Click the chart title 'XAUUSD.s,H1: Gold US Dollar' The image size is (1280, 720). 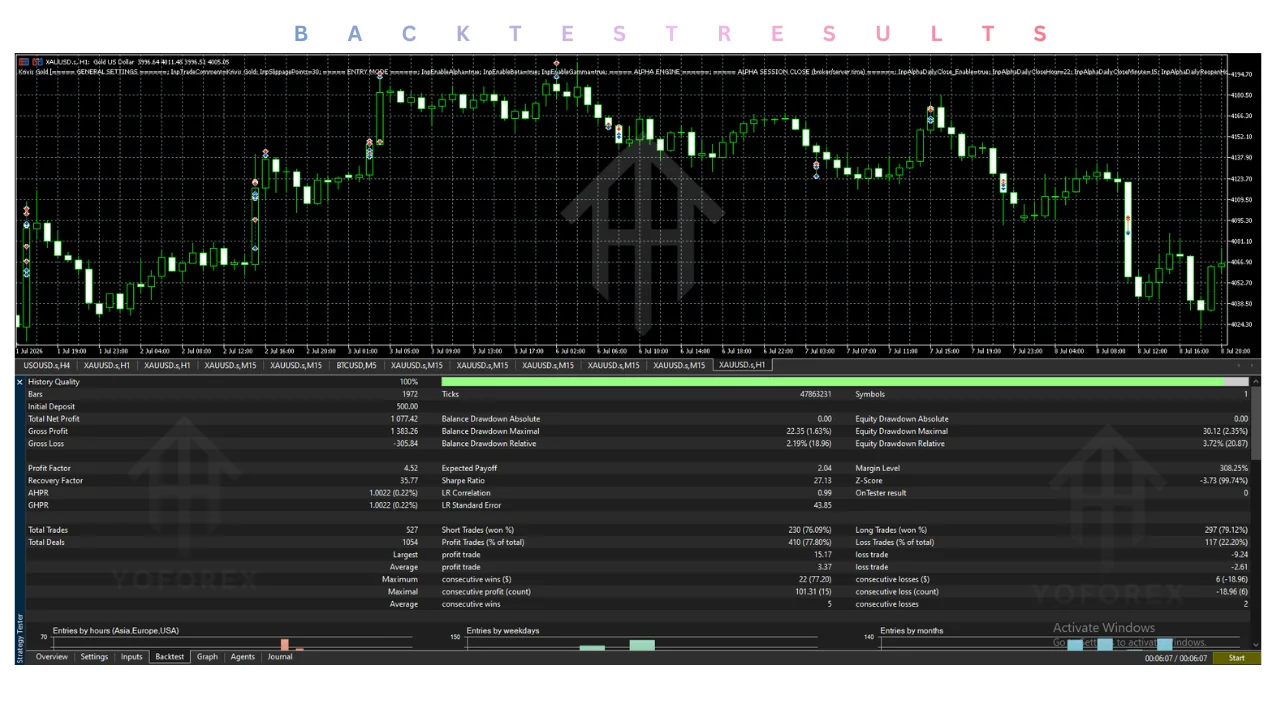click(88, 62)
